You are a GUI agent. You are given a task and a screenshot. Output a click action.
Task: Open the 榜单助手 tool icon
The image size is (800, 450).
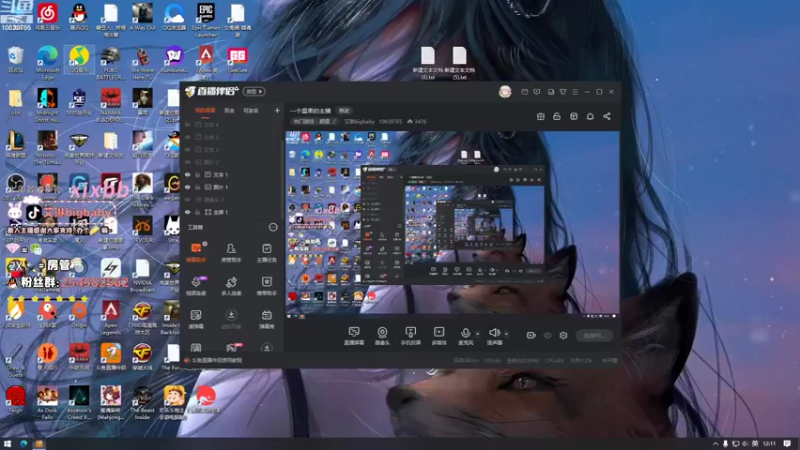point(266,285)
